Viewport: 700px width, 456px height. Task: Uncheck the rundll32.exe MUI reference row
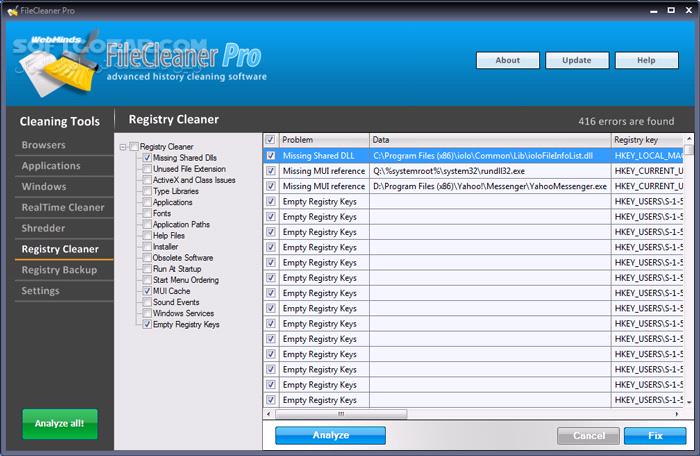pyautogui.click(x=271, y=171)
